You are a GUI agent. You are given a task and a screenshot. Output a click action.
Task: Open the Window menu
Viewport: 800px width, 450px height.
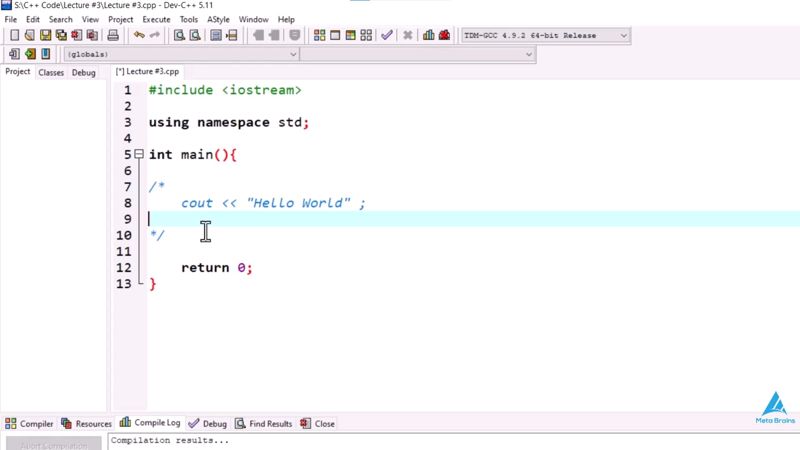[254, 19]
